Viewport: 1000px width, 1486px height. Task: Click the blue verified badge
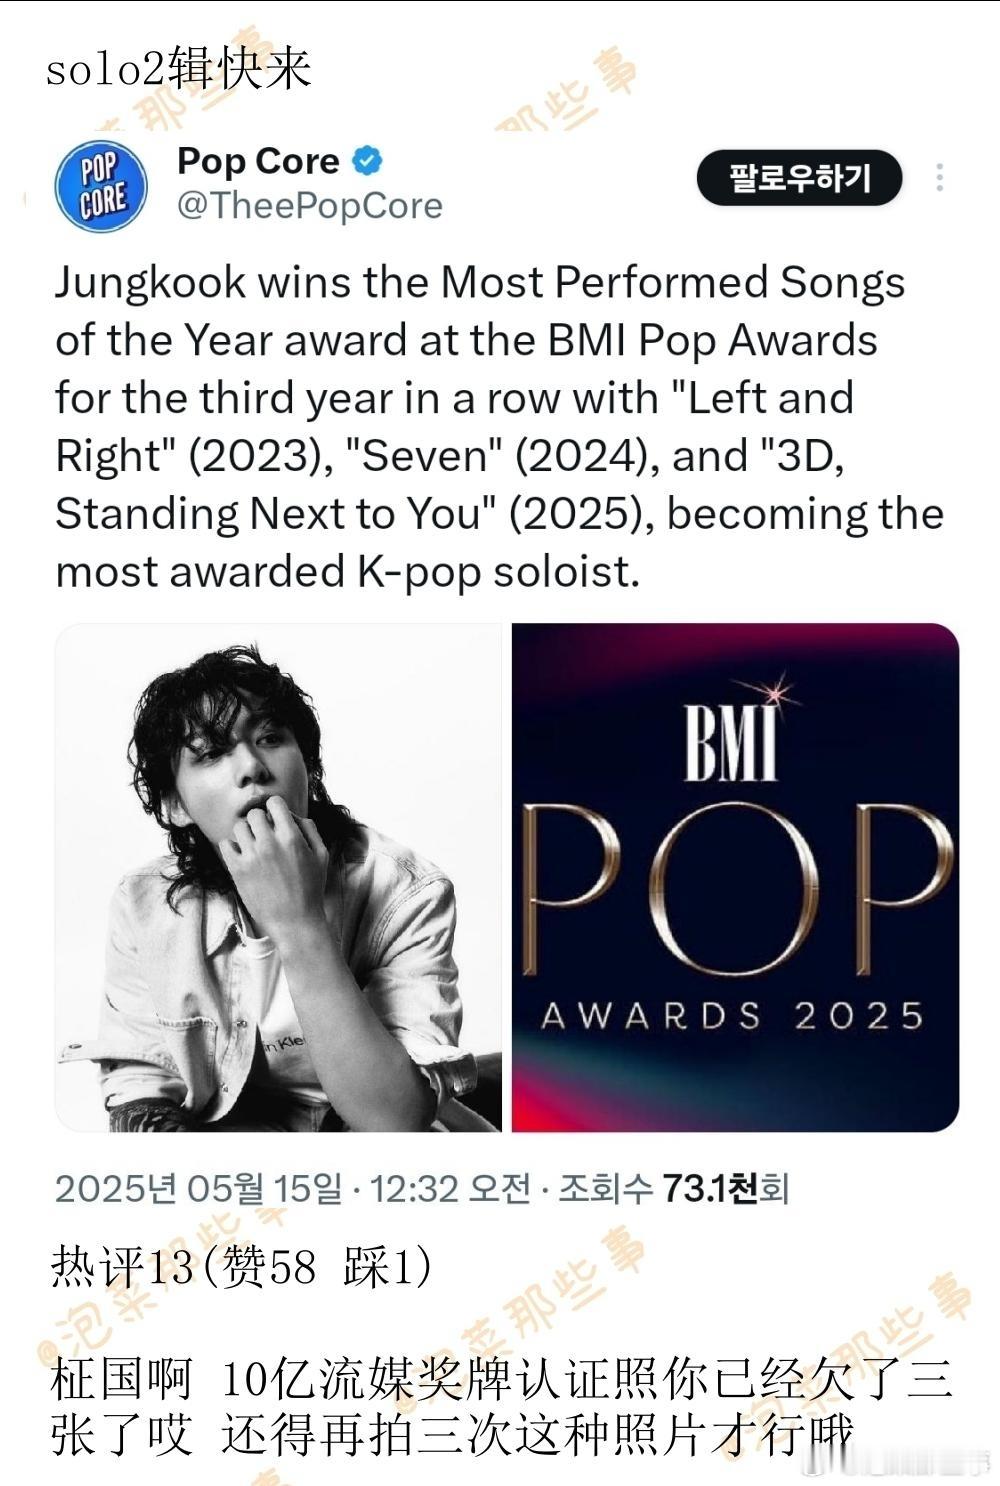pos(367,161)
